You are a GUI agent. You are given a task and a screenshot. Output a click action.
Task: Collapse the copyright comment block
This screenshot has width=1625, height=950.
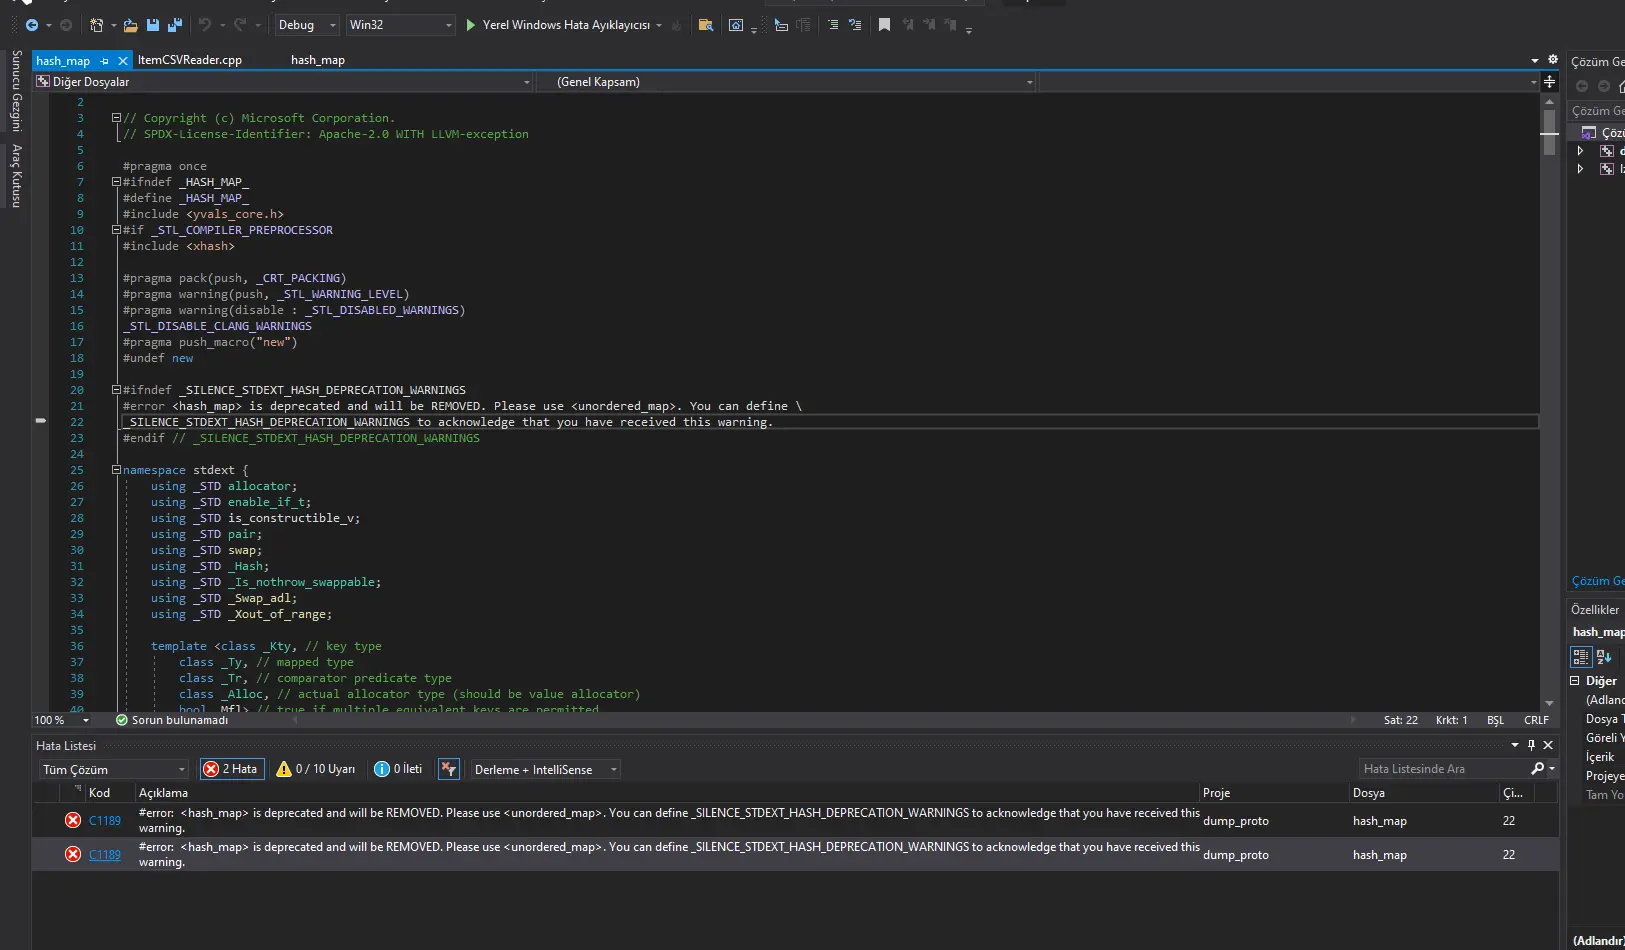(x=116, y=118)
